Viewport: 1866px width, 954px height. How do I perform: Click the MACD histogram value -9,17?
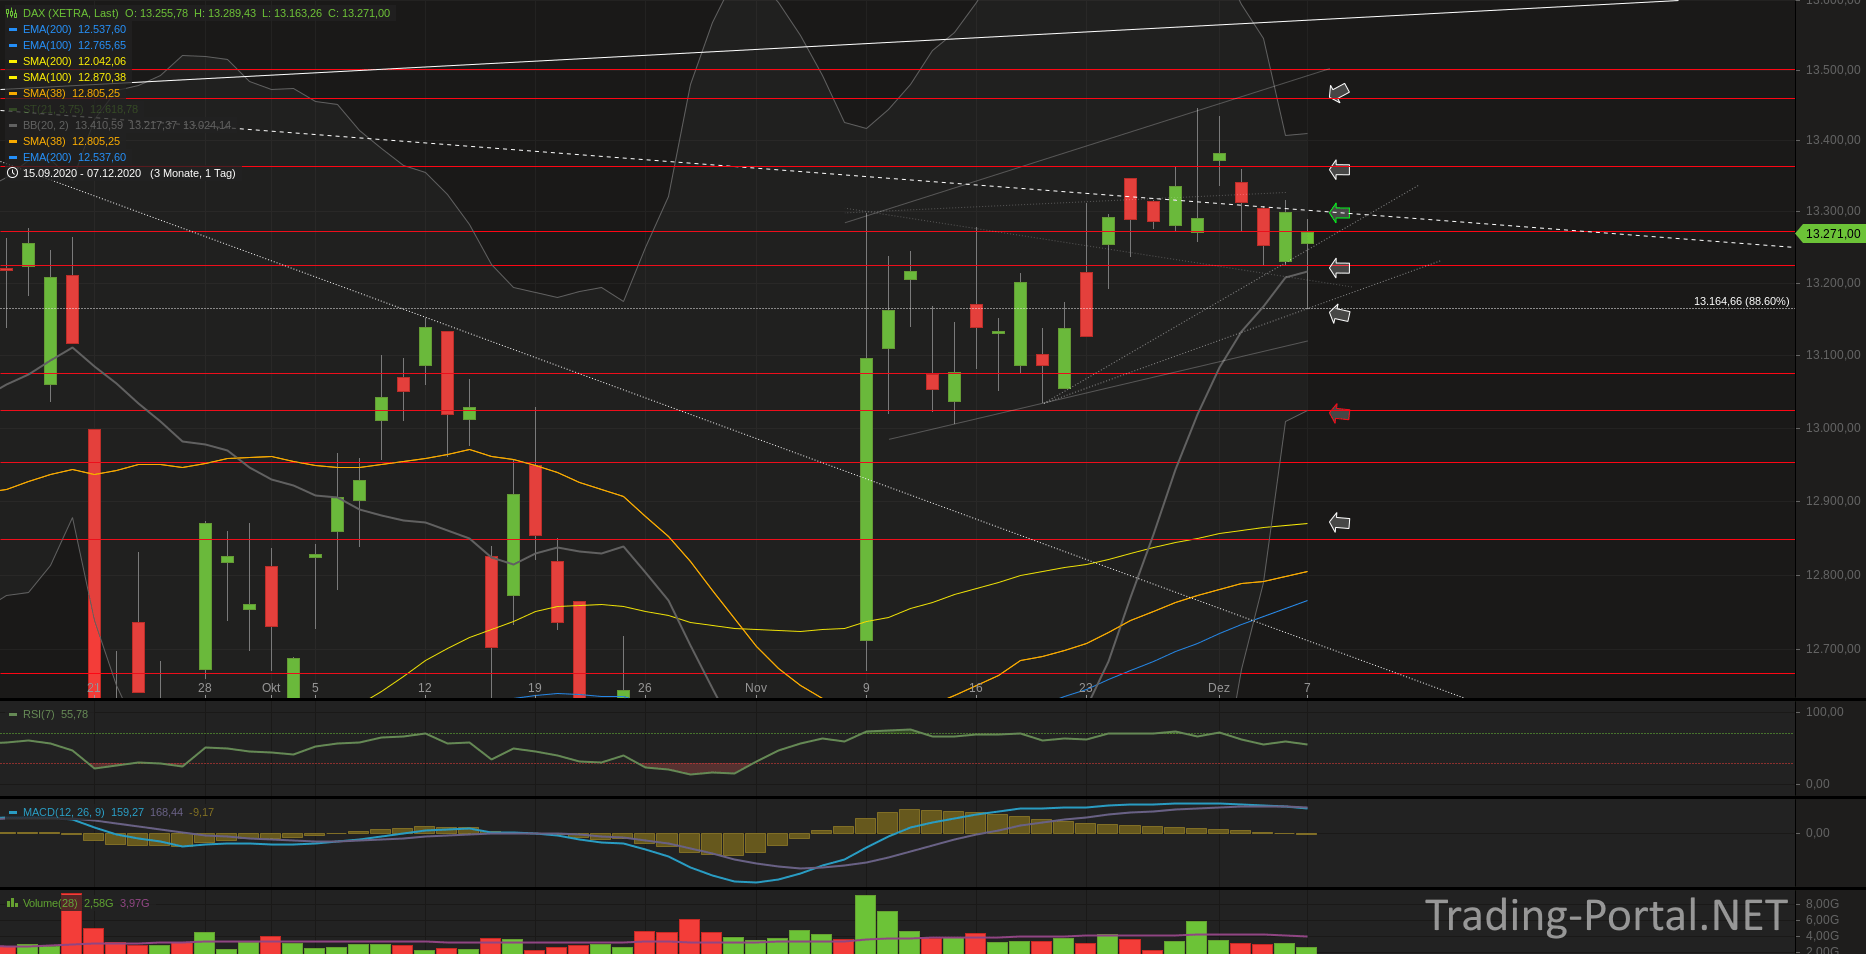(x=201, y=812)
